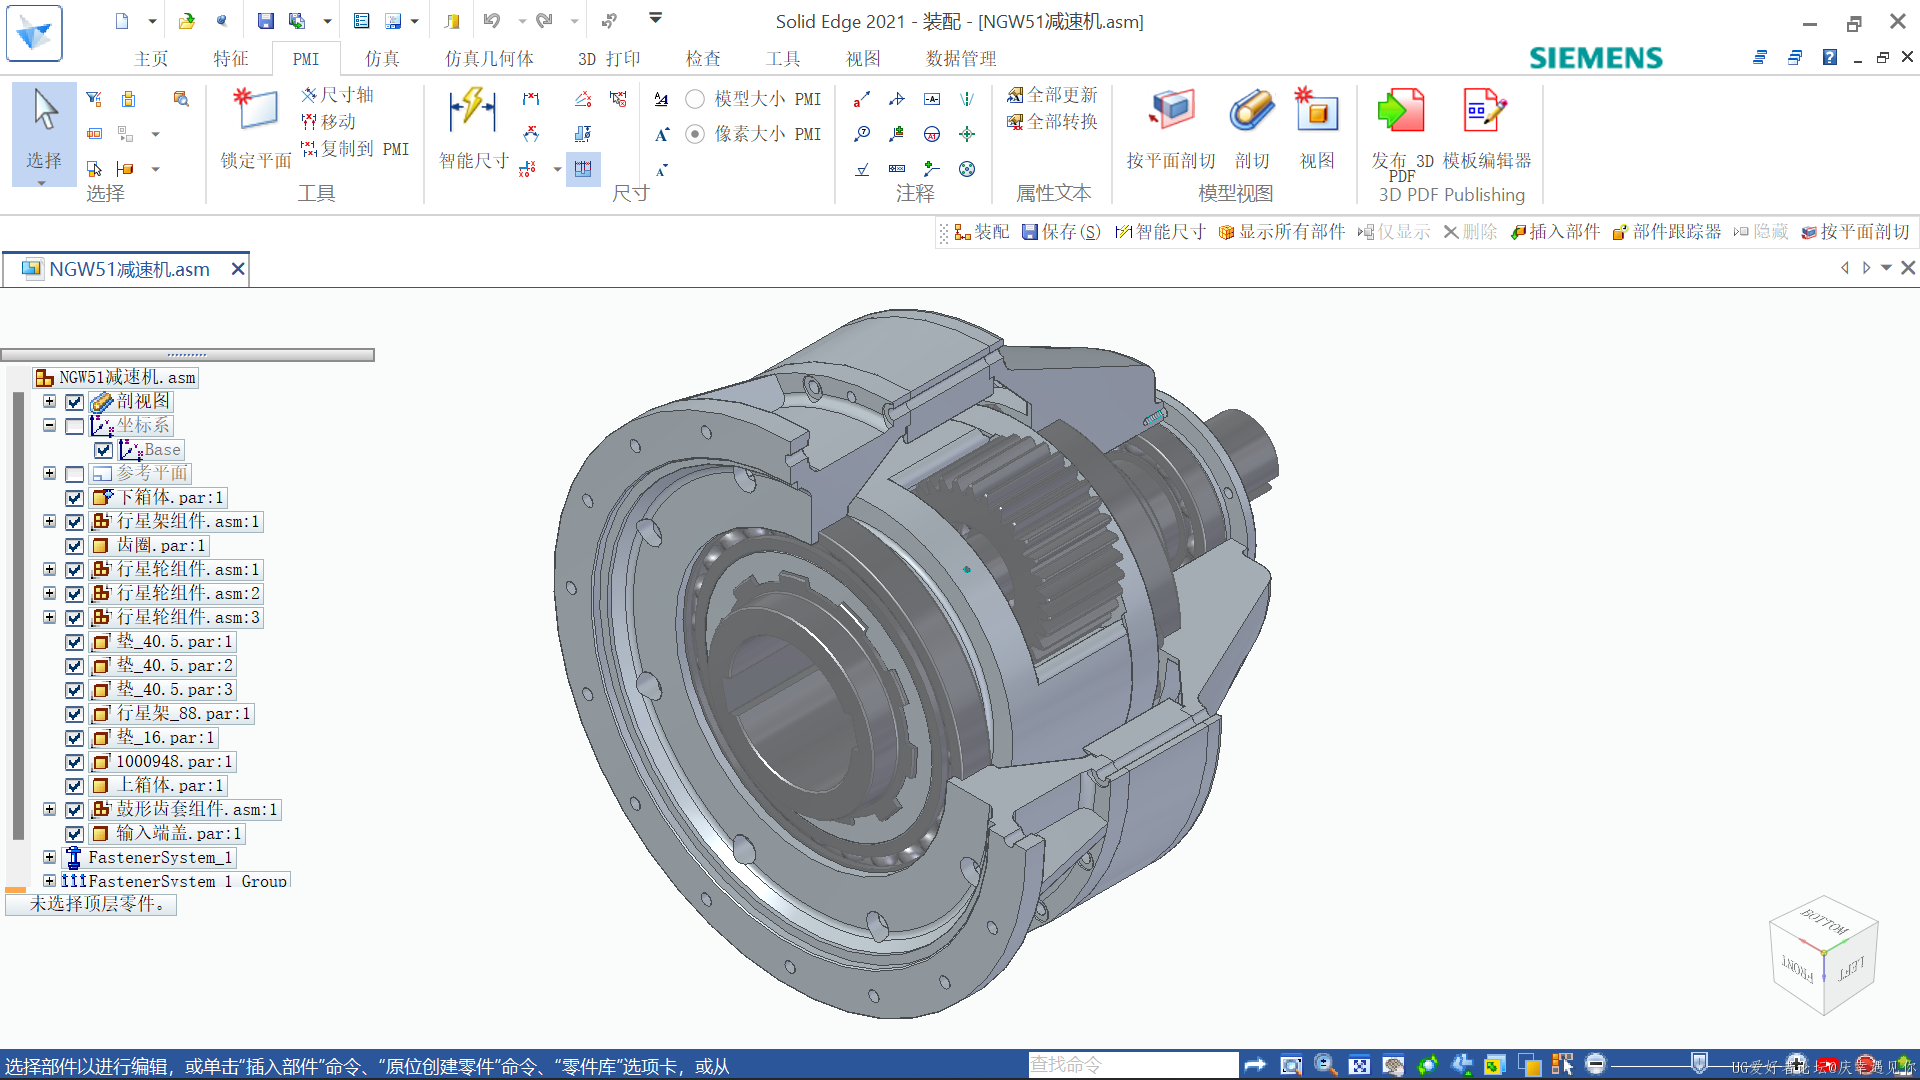Click the Save icon in quick access toolbar
1920x1080 pixels.
click(265, 20)
